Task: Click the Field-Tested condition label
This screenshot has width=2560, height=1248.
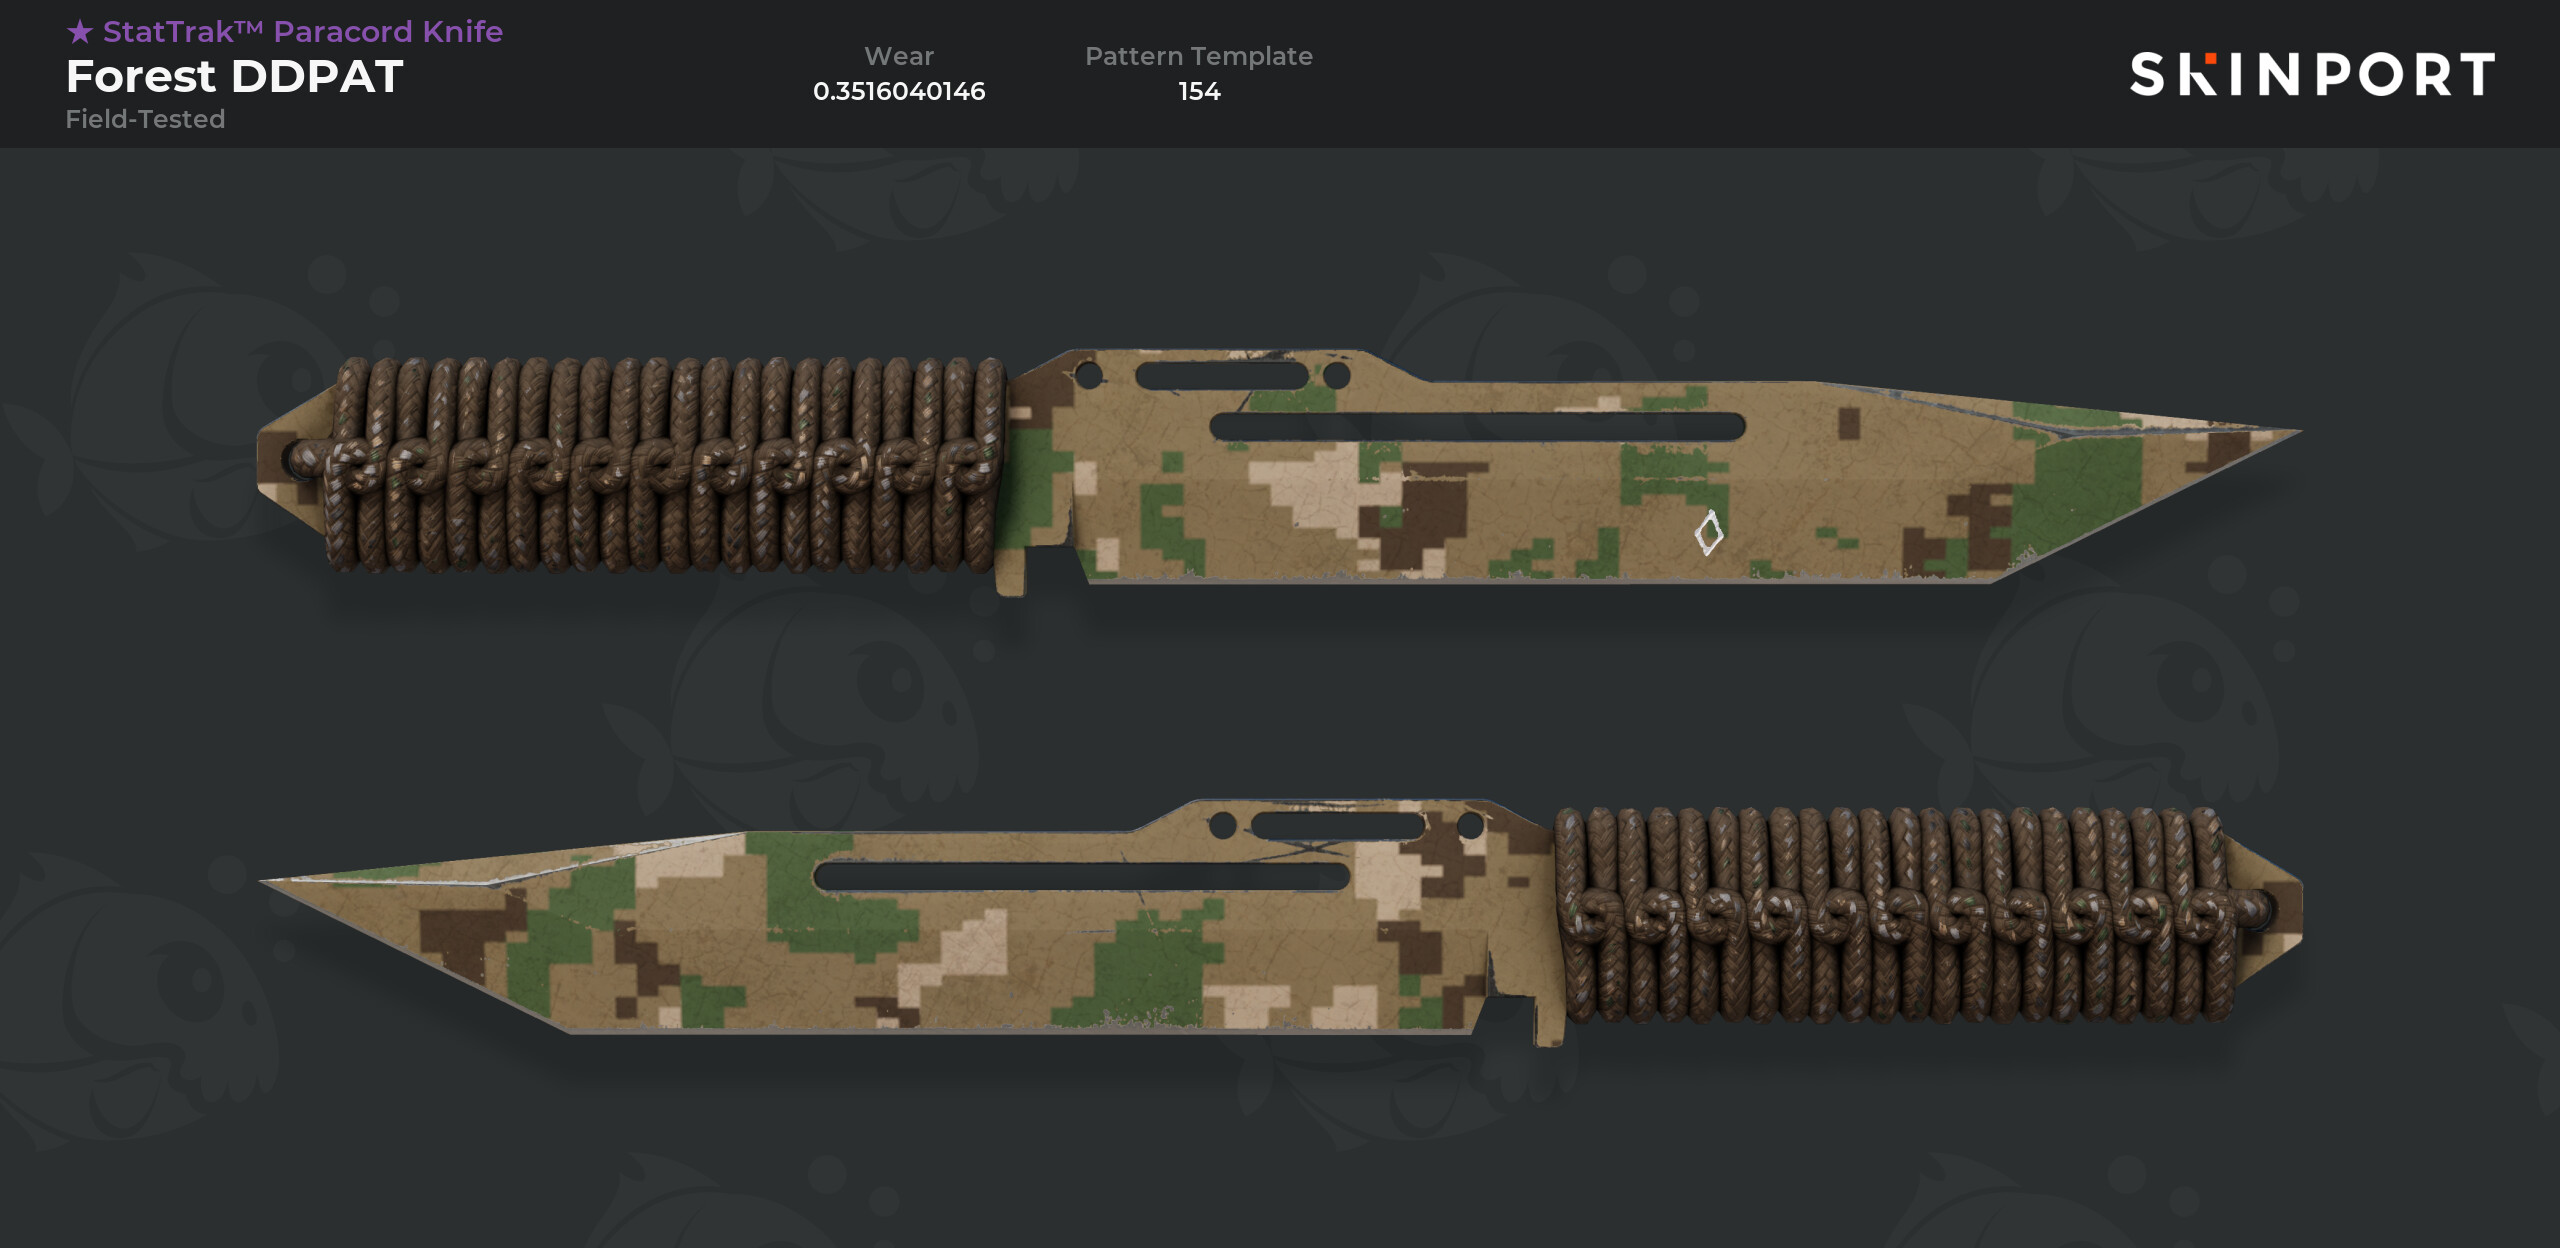Action: 145,119
